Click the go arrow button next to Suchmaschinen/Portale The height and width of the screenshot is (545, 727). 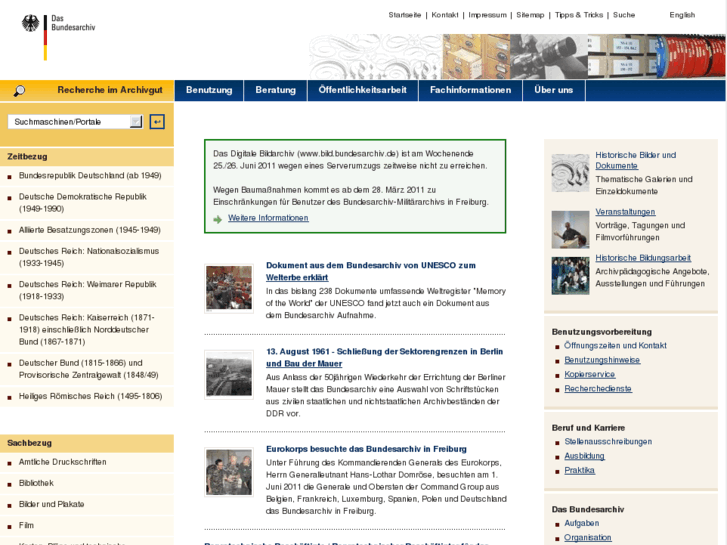157,122
